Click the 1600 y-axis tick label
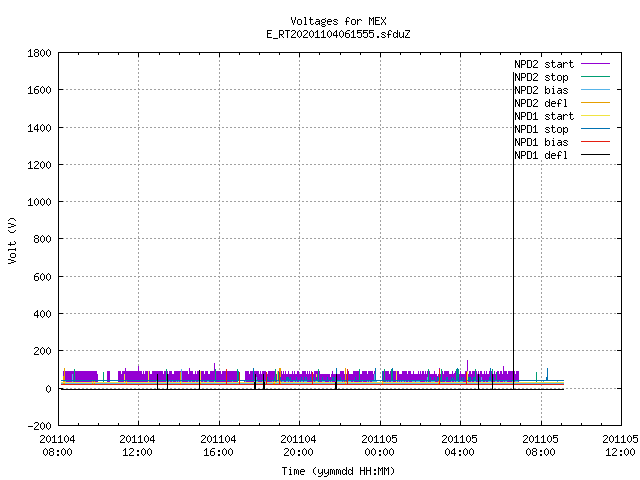640x480 pixels. pos(39,90)
